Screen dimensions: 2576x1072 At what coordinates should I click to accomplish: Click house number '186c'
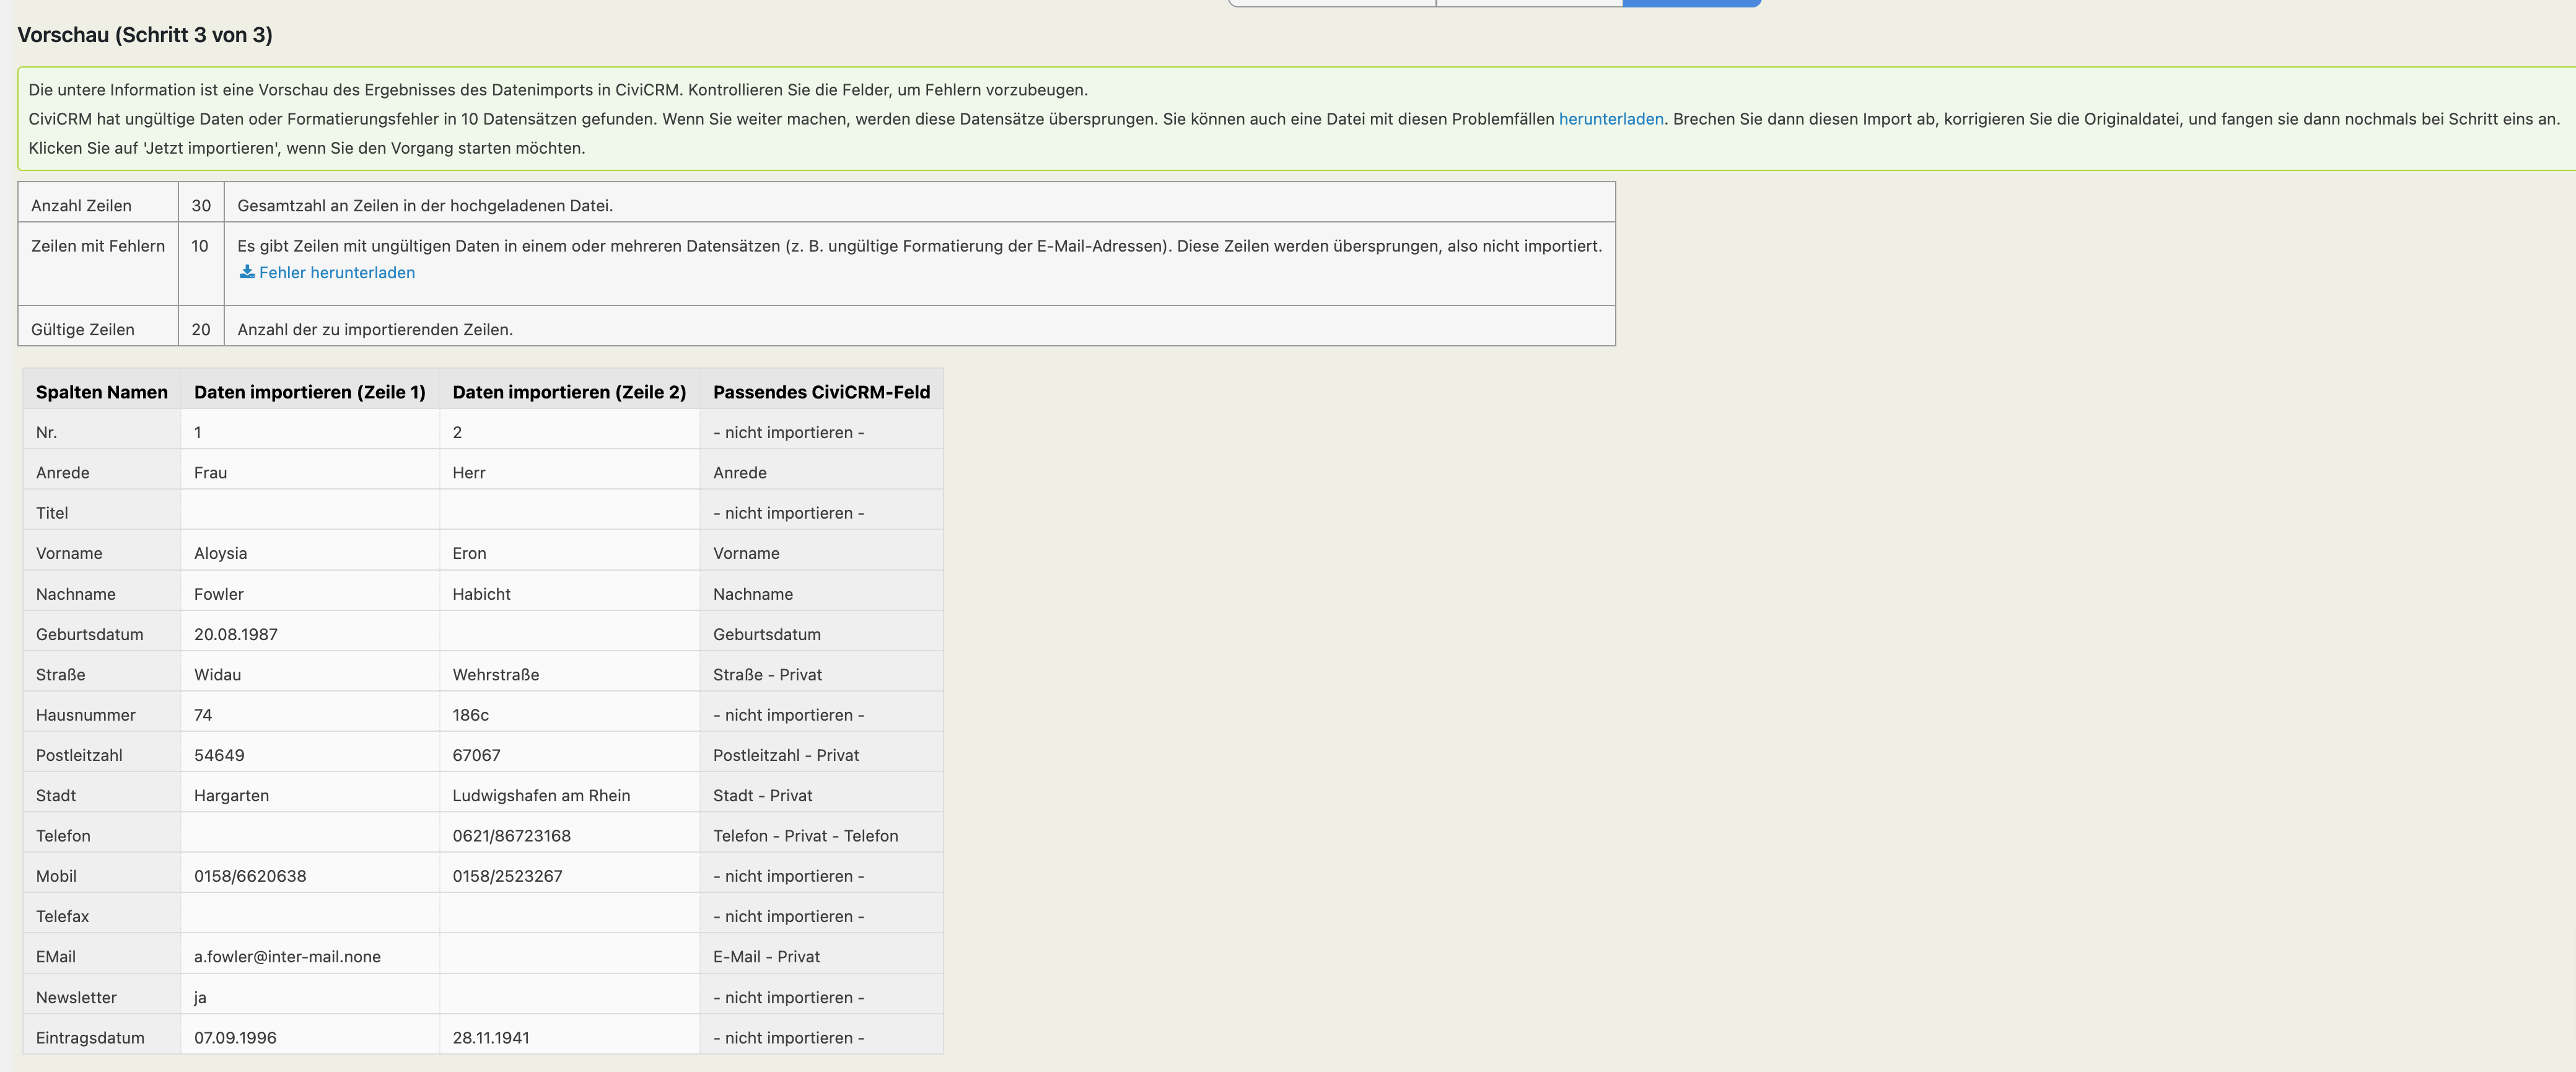(471, 715)
